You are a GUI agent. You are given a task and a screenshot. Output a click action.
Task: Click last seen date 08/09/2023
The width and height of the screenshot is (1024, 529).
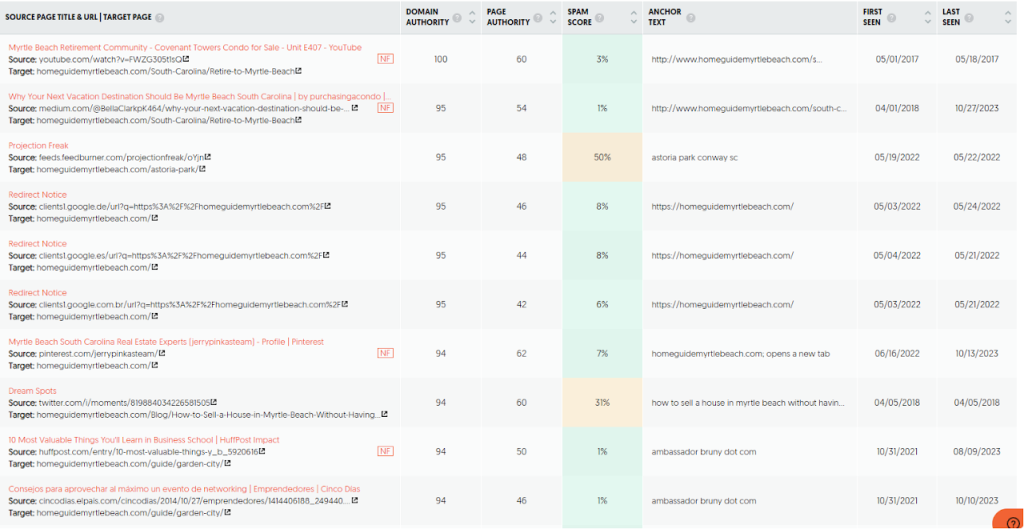point(977,451)
